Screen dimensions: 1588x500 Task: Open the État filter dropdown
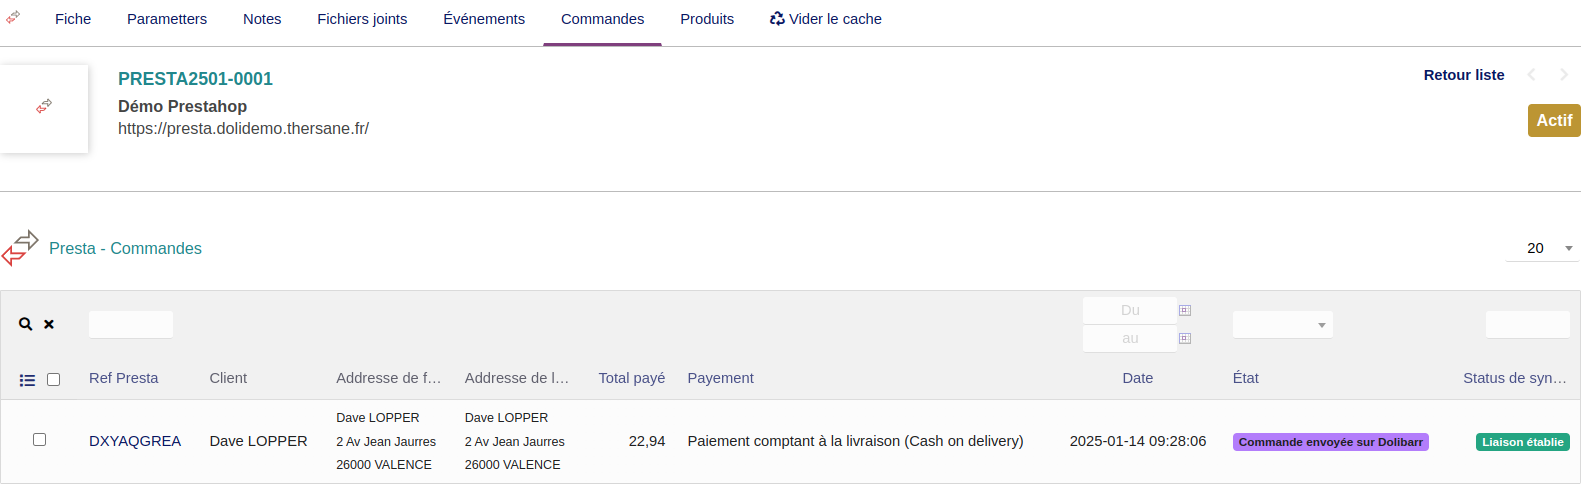pyautogui.click(x=1282, y=324)
